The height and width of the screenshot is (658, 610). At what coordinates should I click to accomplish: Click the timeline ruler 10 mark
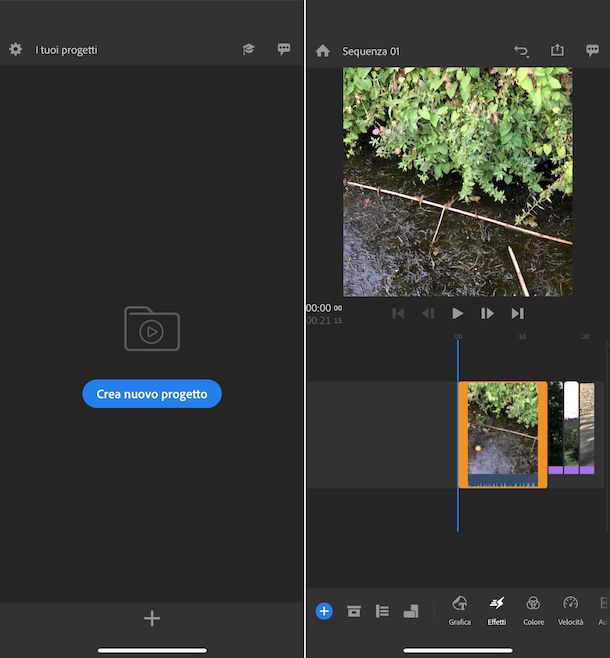point(521,337)
